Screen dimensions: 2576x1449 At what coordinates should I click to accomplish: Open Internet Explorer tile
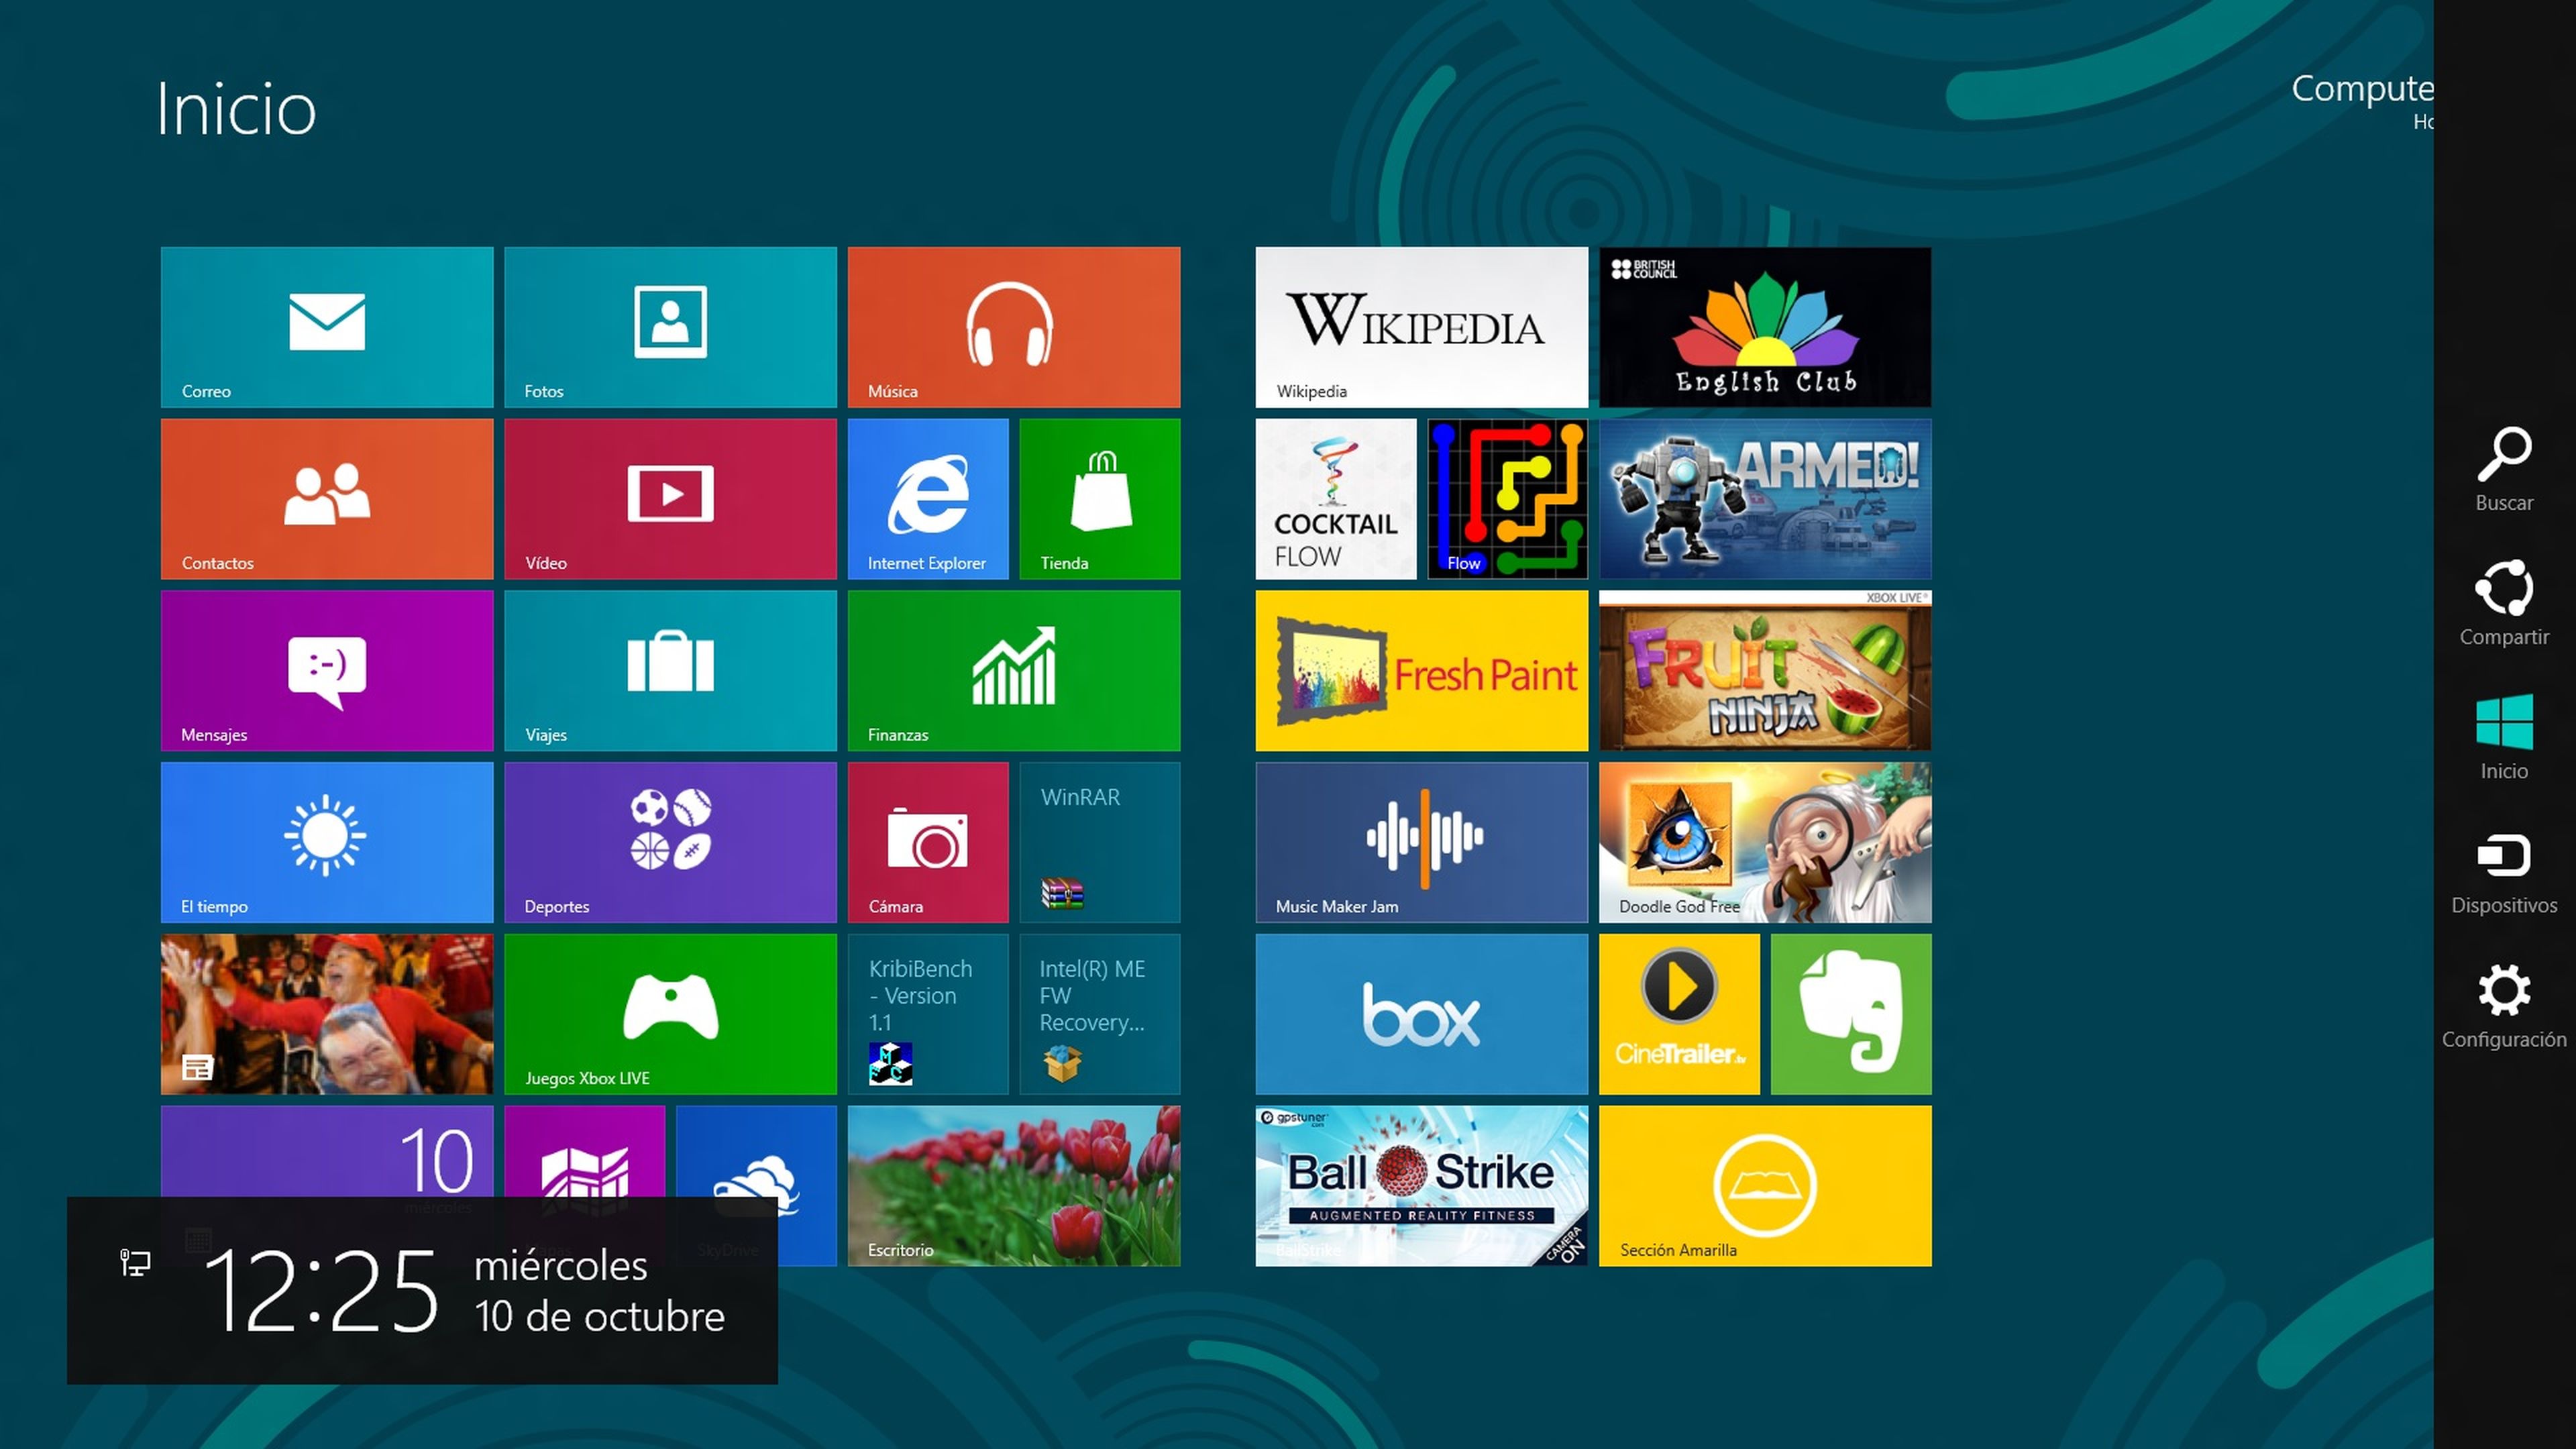[x=927, y=498]
